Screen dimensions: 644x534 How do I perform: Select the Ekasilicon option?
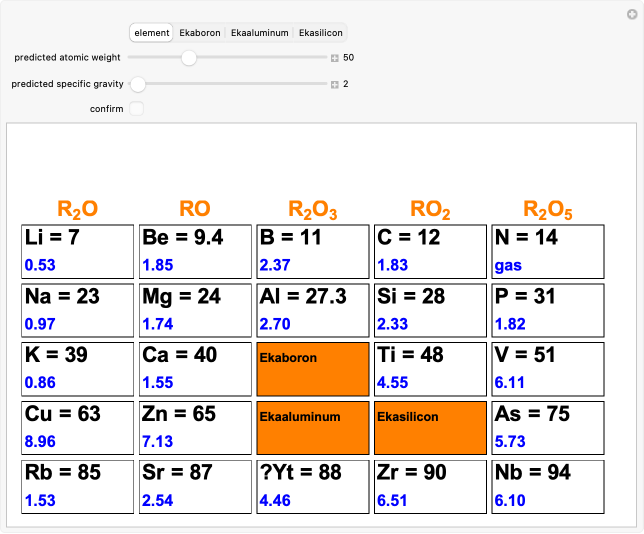tap(320, 33)
